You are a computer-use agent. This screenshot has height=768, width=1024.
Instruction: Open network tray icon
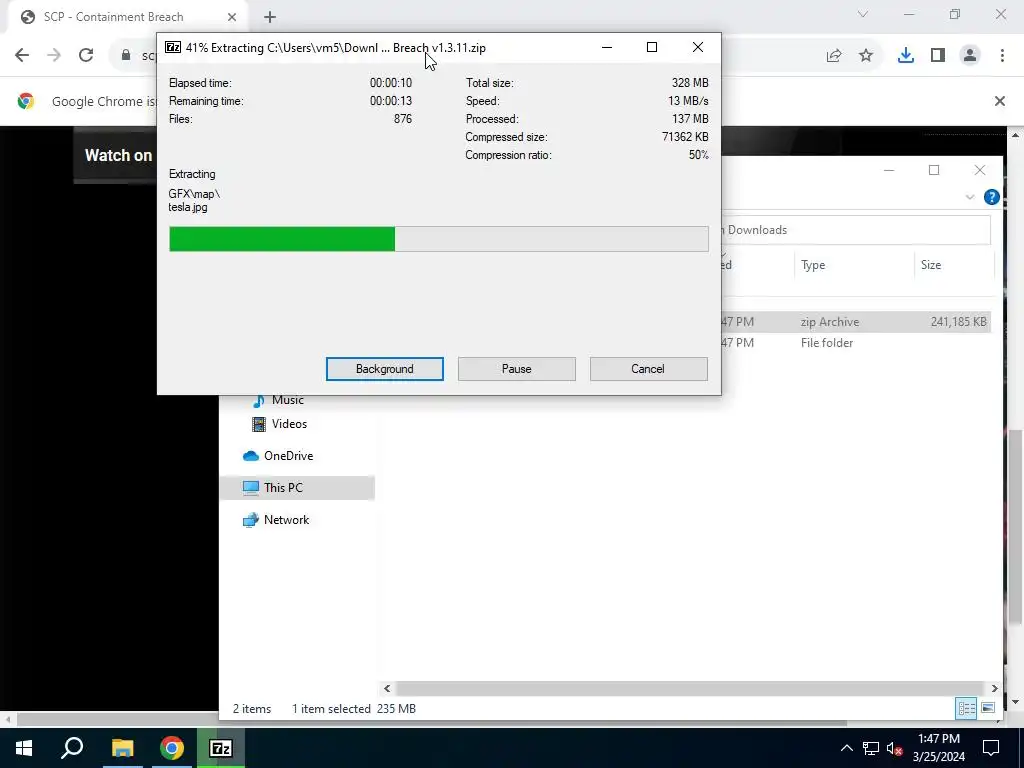click(871, 748)
